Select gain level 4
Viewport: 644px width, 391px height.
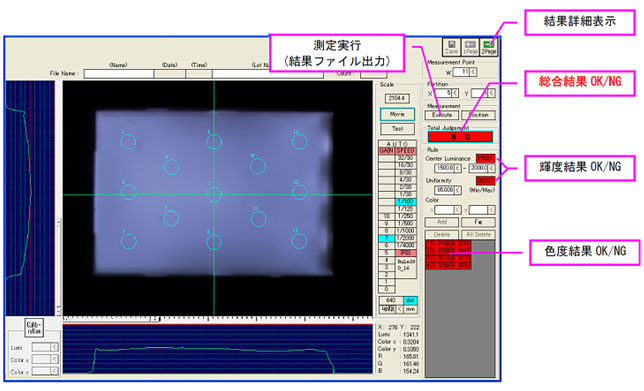386,260
